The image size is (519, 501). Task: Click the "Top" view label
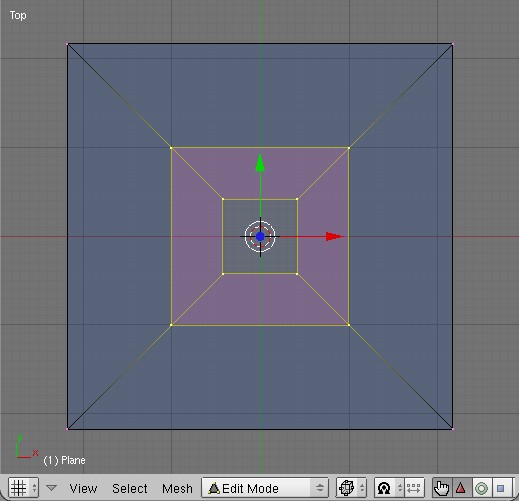18,15
